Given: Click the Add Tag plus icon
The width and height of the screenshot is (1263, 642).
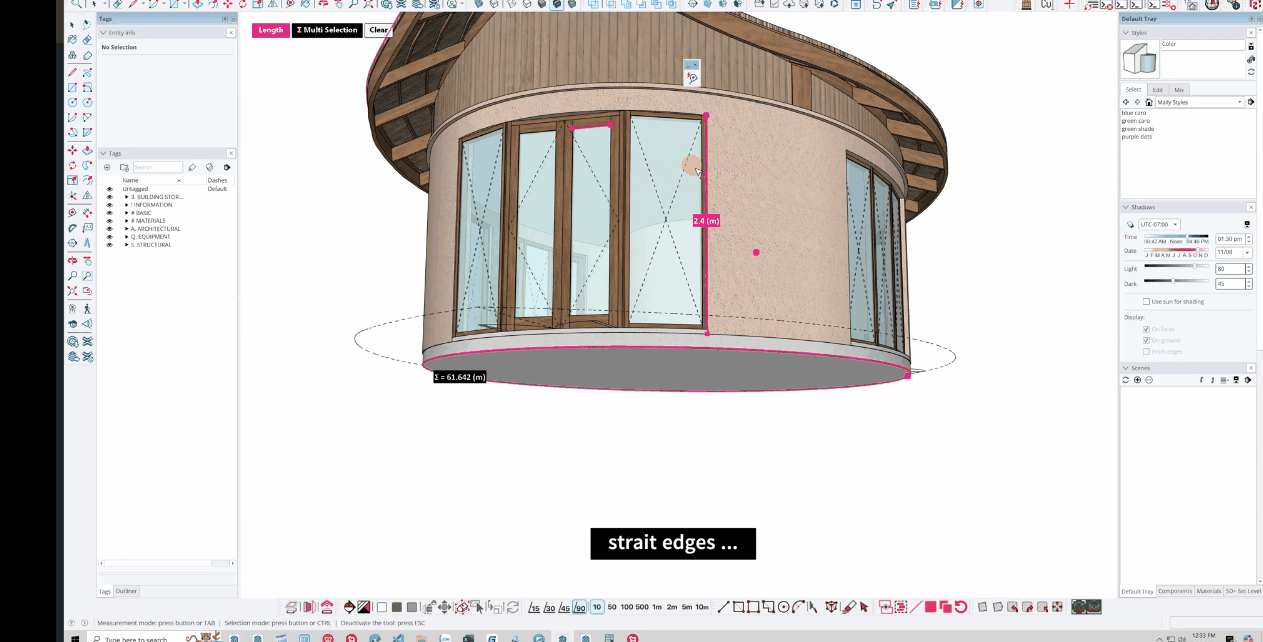Looking at the screenshot, I should (x=107, y=167).
